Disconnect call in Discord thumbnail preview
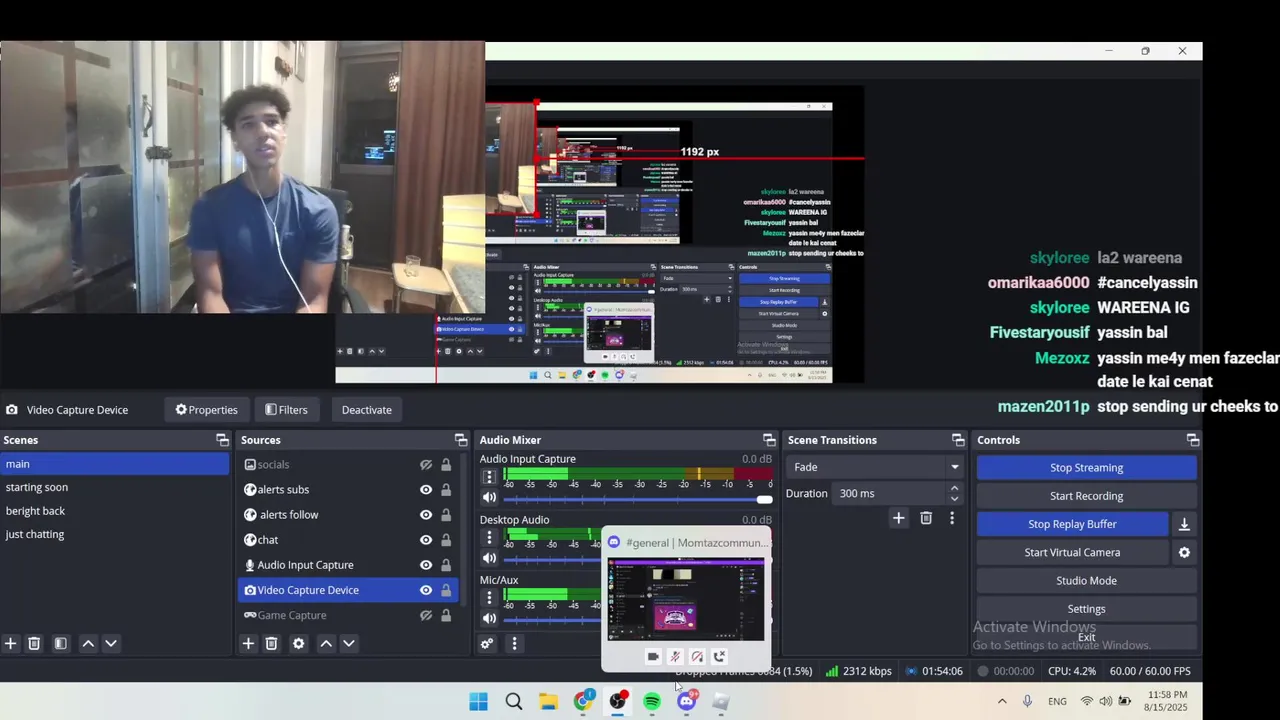The image size is (1280, 720). tap(719, 657)
